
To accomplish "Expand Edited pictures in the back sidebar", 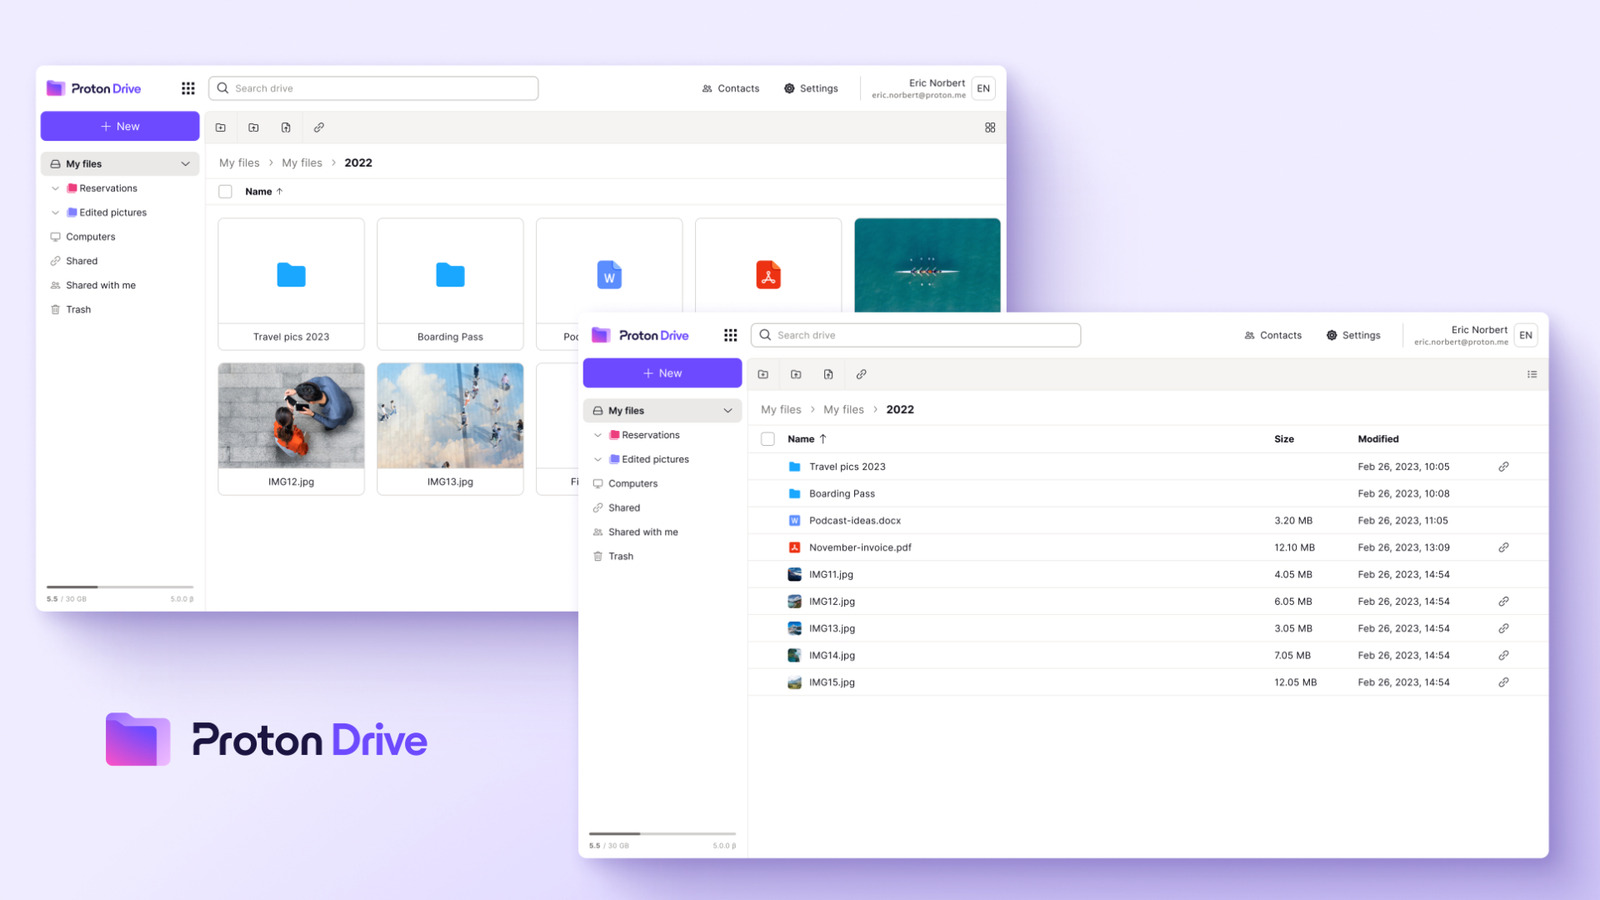I will (x=55, y=212).
